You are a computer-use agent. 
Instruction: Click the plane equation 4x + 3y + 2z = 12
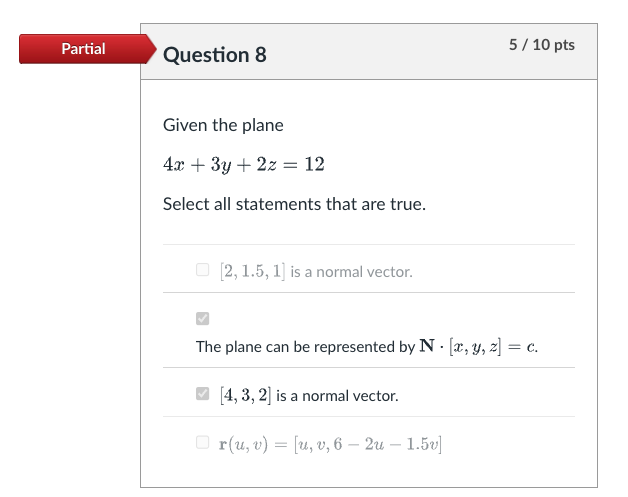[243, 165]
